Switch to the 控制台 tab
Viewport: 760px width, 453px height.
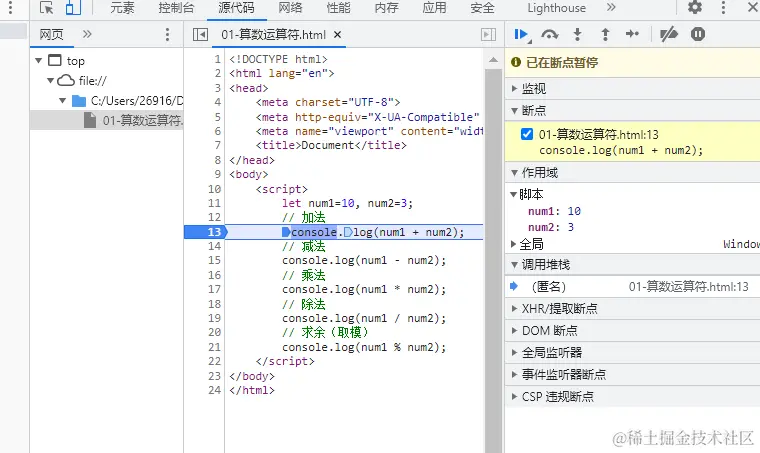click(176, 8)
